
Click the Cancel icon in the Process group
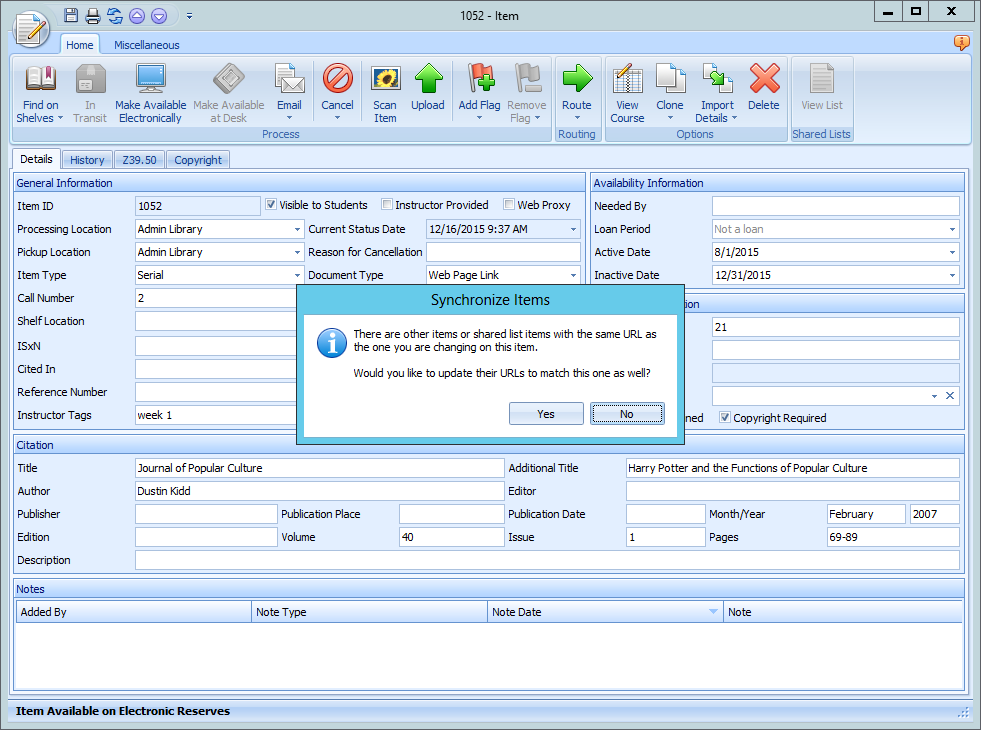point(337,90)
